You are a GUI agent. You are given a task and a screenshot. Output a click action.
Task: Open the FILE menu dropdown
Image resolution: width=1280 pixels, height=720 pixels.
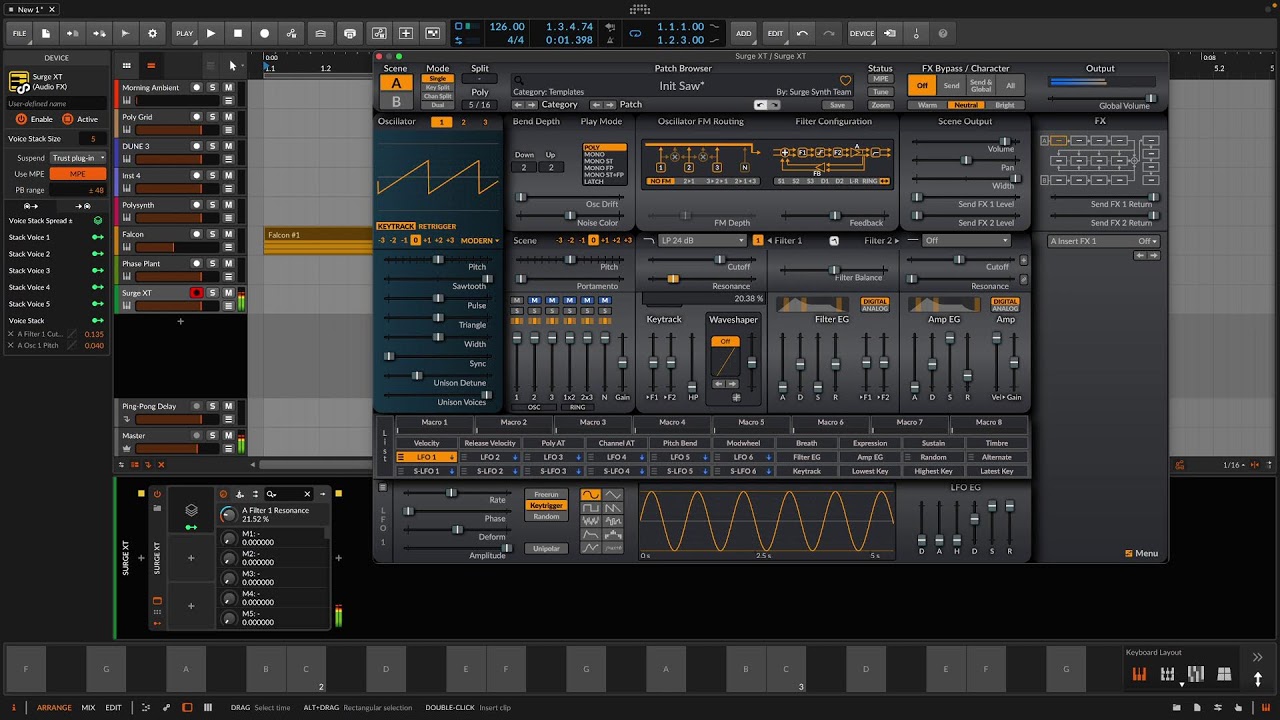19,33
